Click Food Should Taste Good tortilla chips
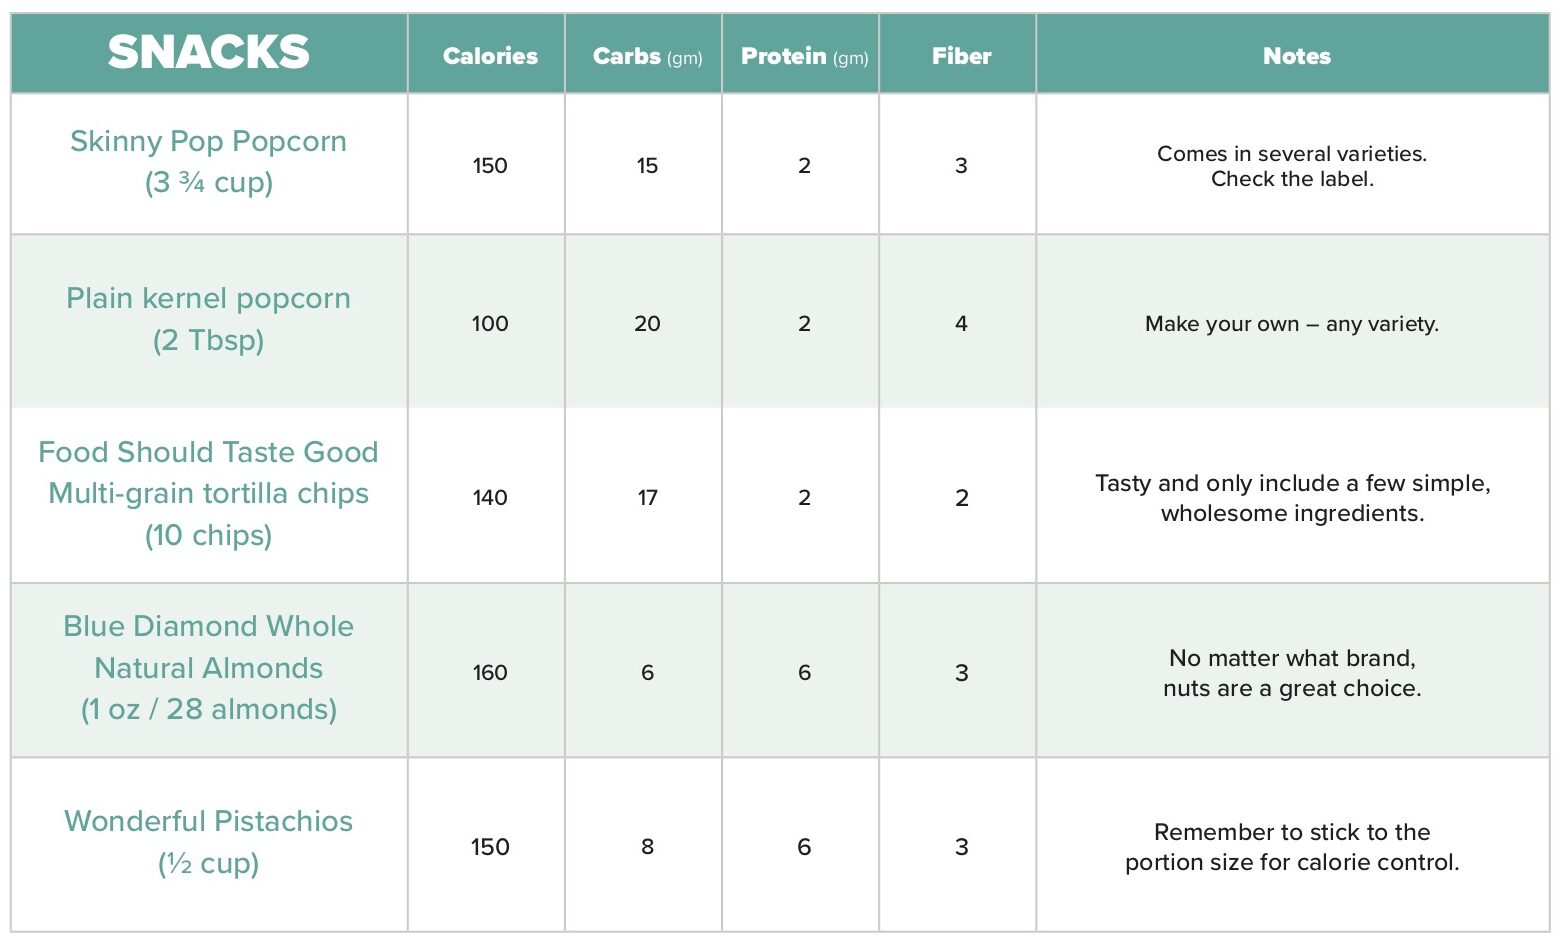 coord(208,493)
